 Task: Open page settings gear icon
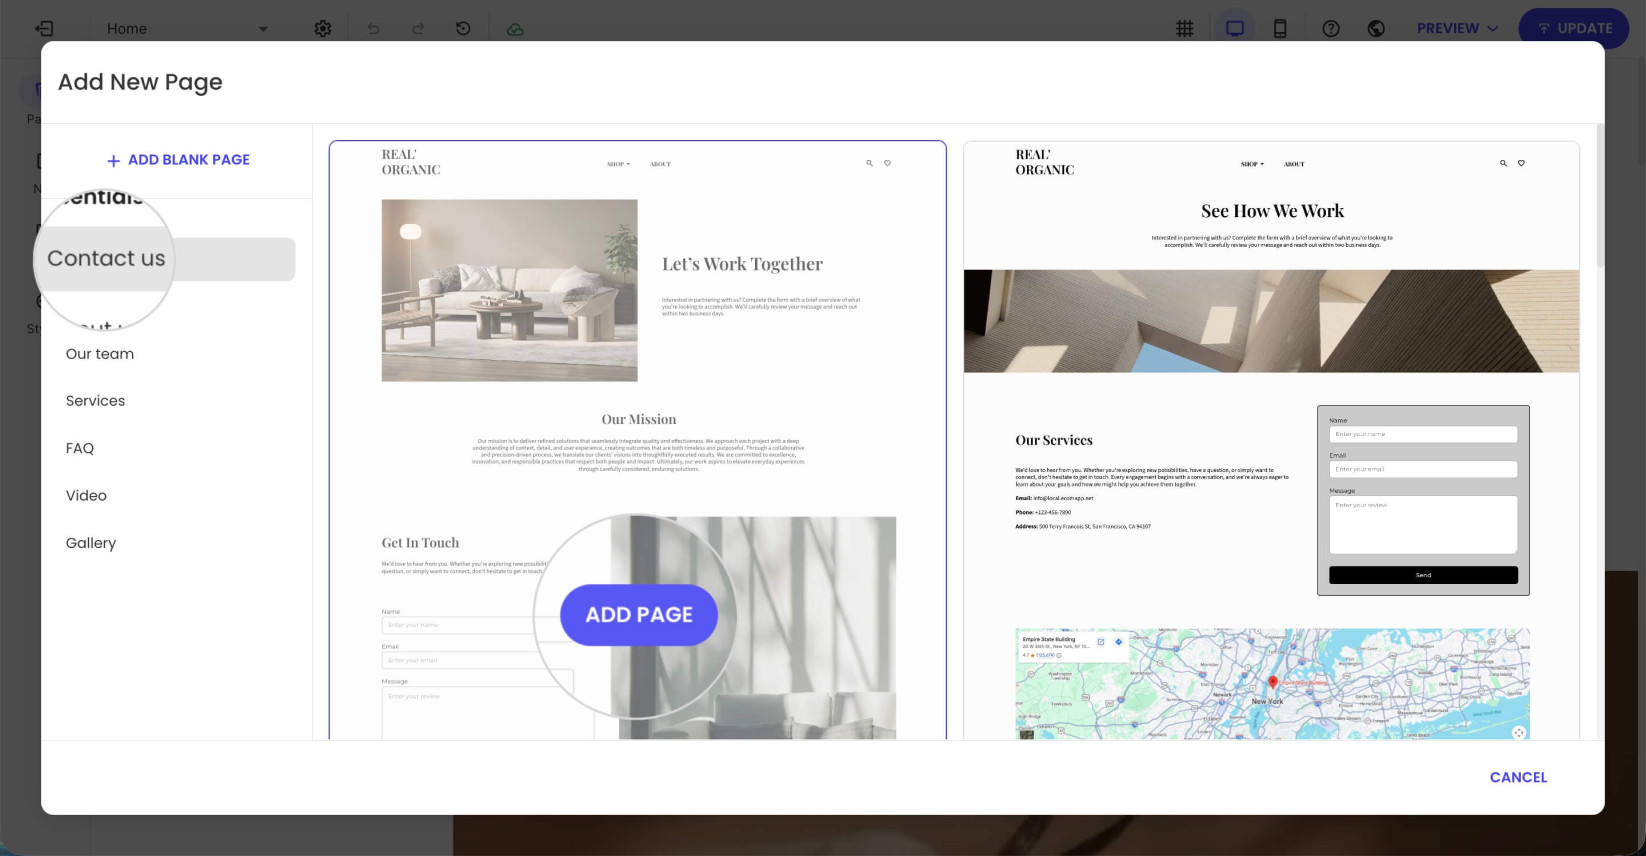point(323,28)
